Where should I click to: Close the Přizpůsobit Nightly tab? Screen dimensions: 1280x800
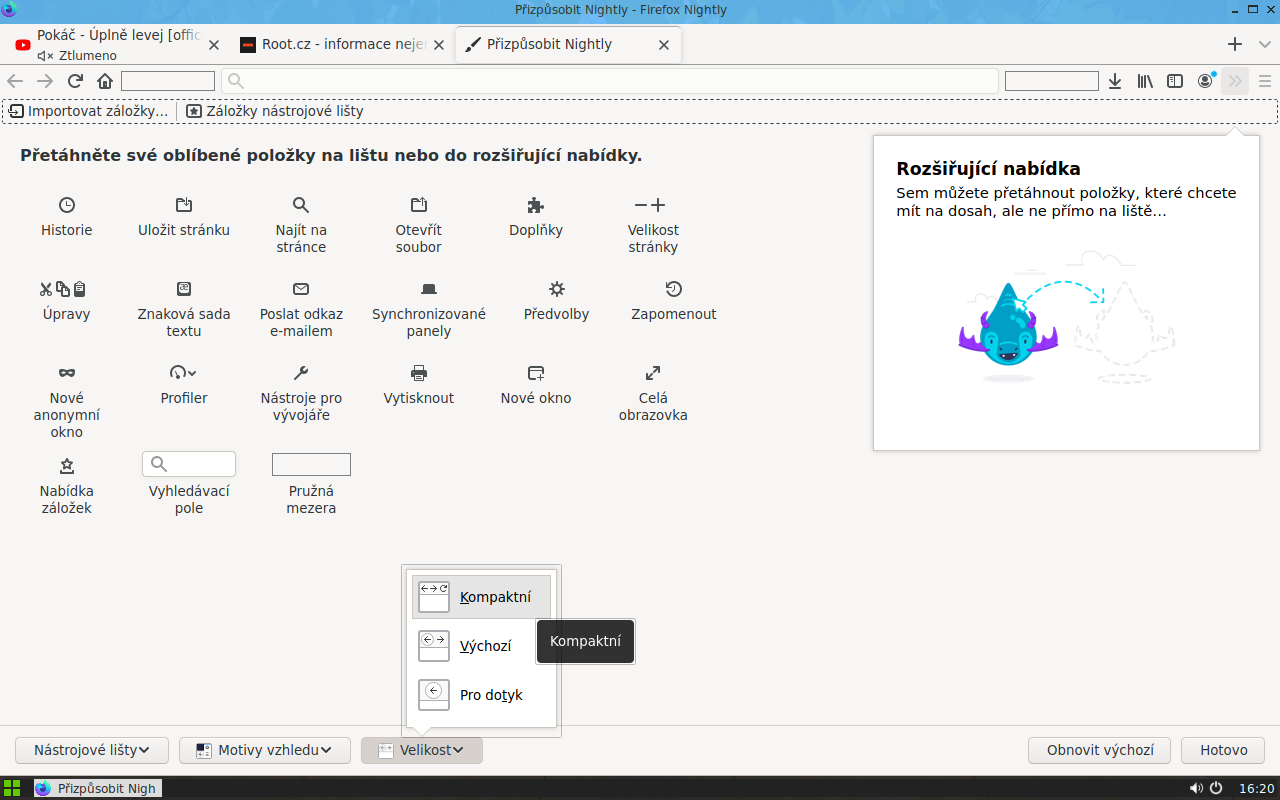coord(664,45)
